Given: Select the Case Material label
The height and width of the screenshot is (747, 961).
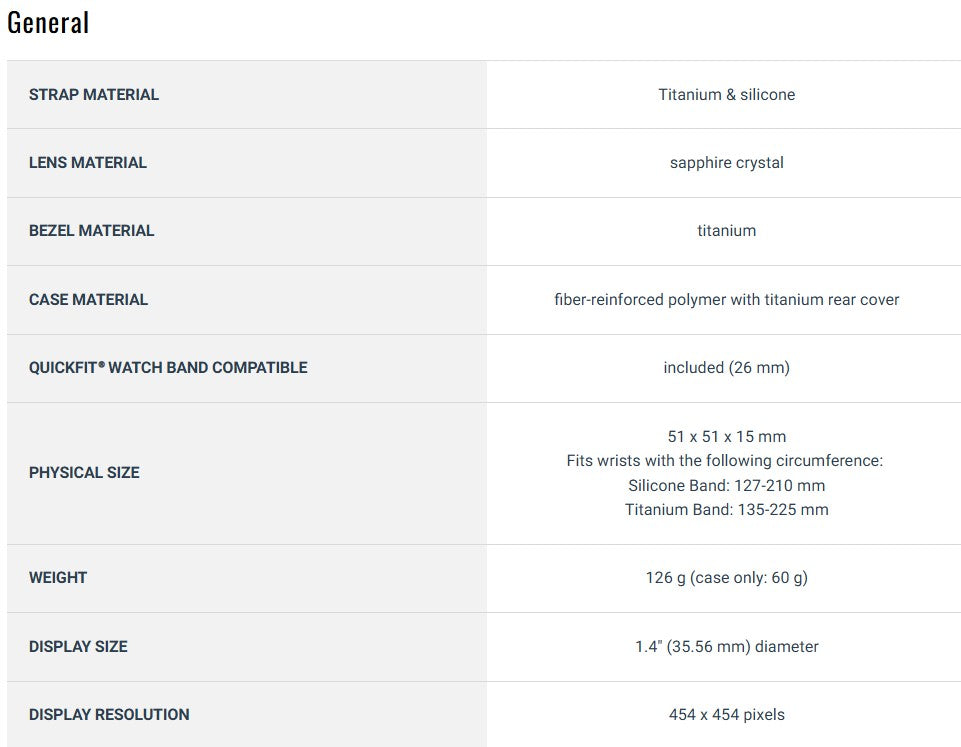Looking at the screenshot, I should [88, 300].
